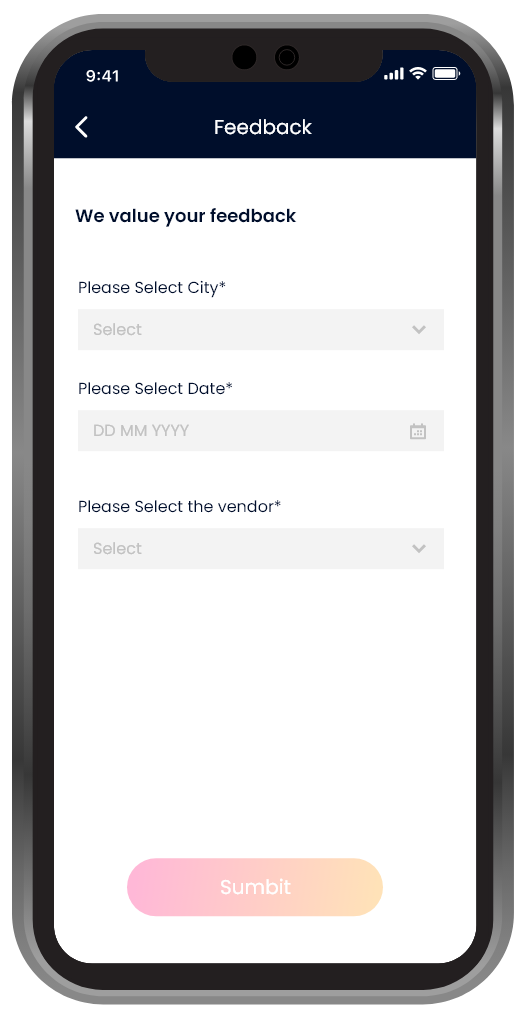Expand the vendor dropdown chevron
The image size is (525, 1016).
(x=419, y=548)
